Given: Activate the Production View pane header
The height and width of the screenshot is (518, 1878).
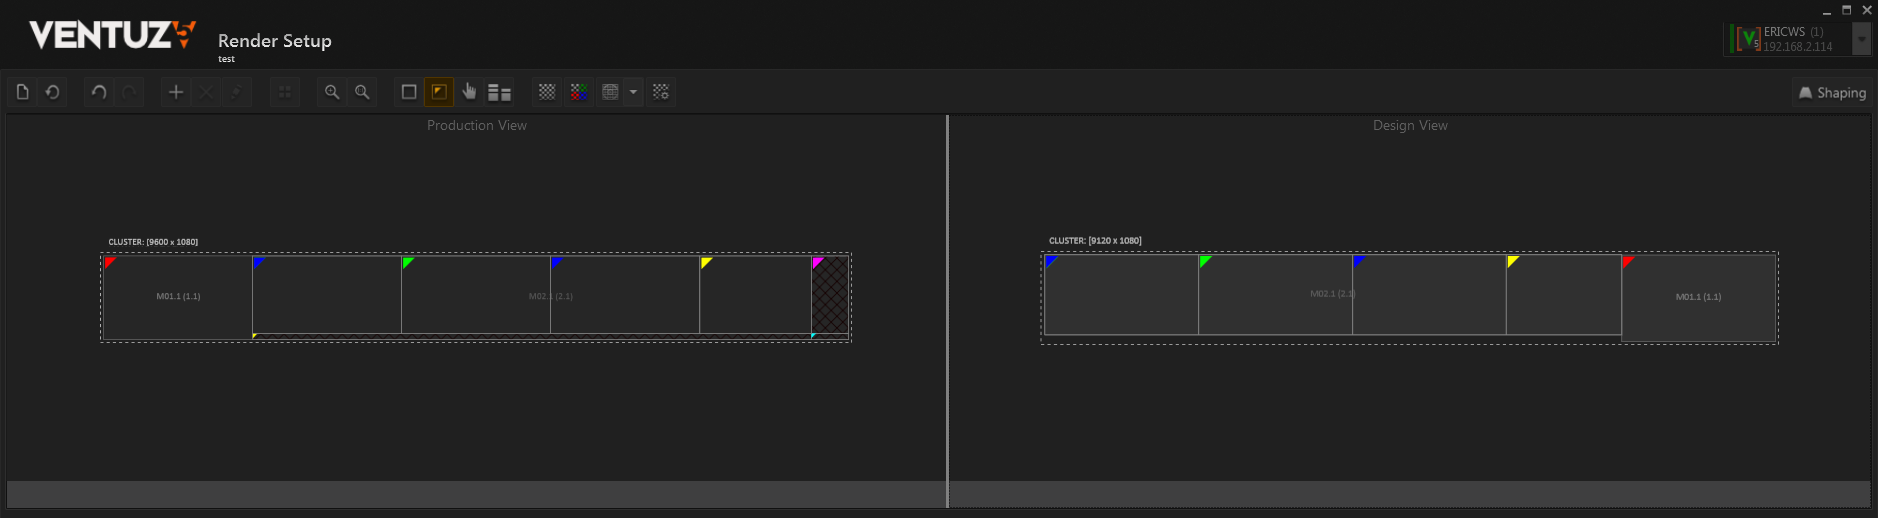Looking at the screenshot, I should click(x=476, y=125).
